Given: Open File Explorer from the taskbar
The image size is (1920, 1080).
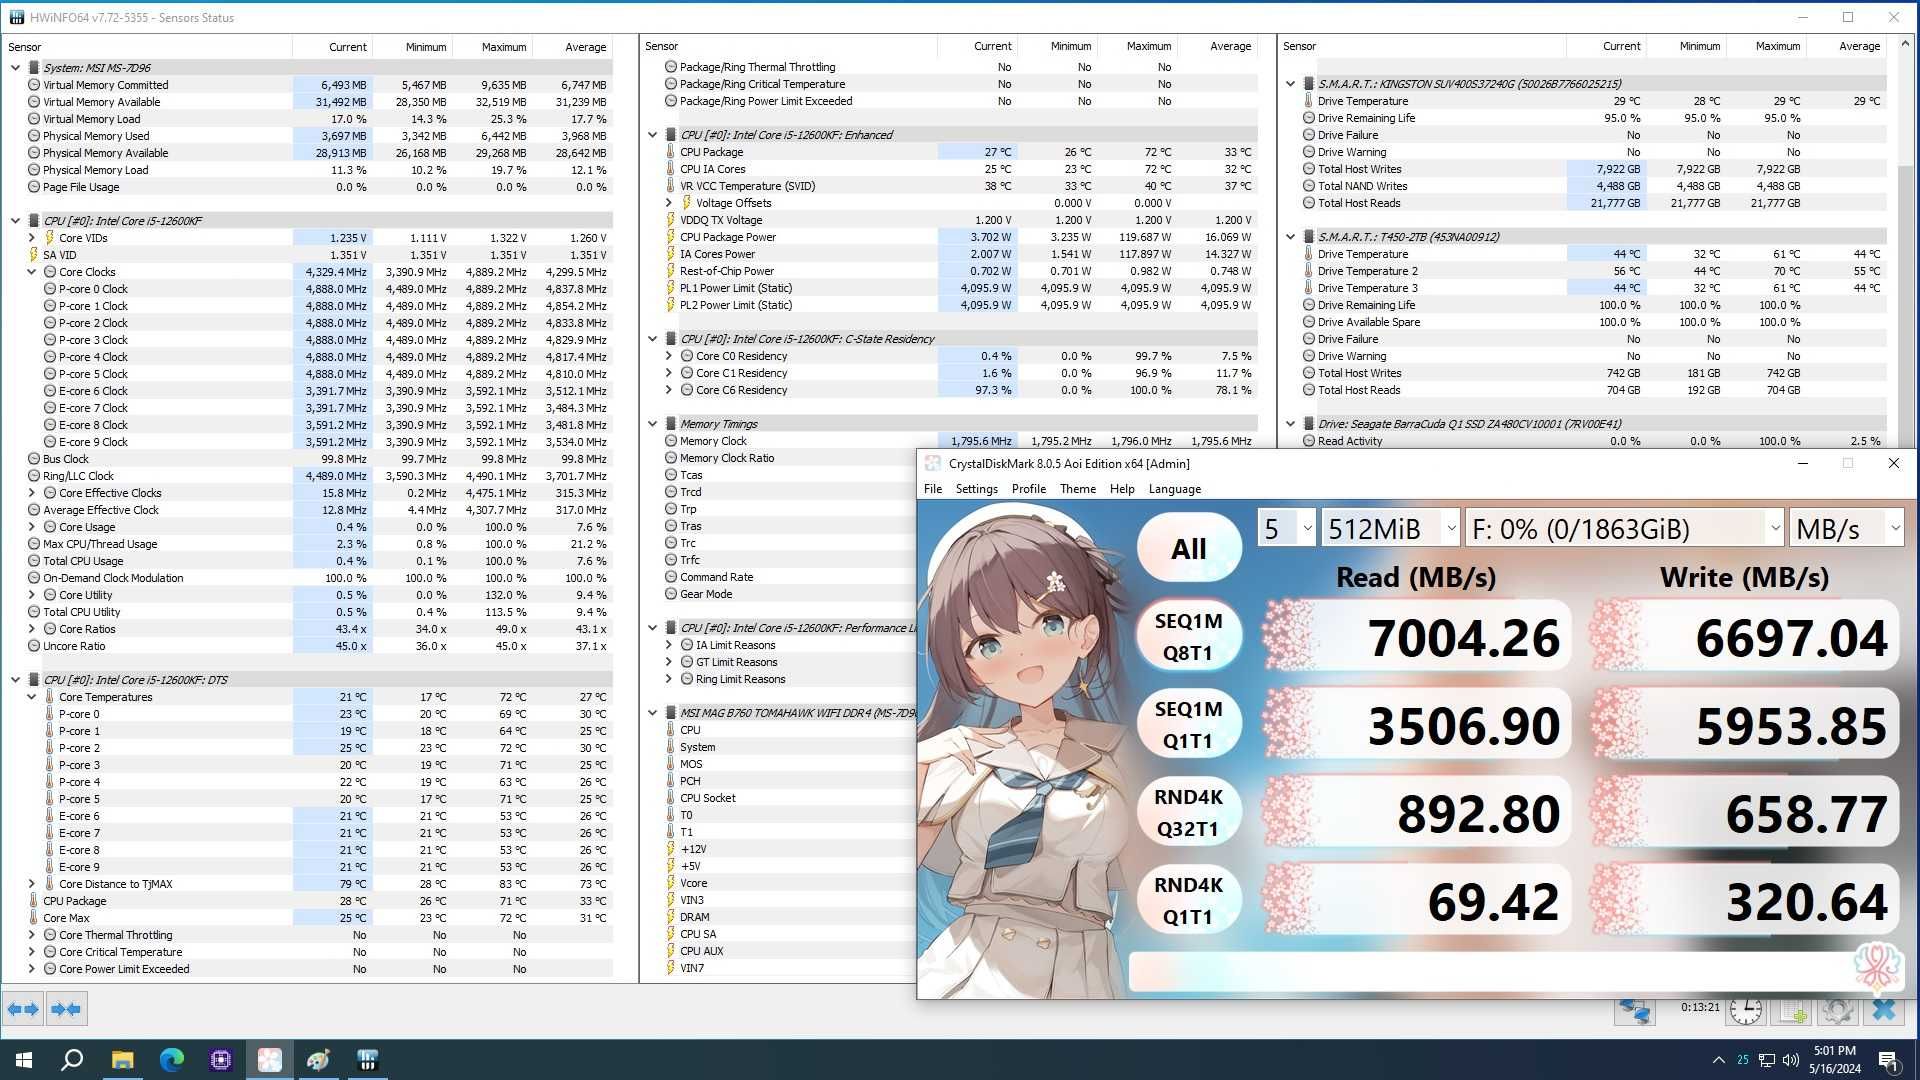Looking at the screenshot, I should (x=122, y=1060).
